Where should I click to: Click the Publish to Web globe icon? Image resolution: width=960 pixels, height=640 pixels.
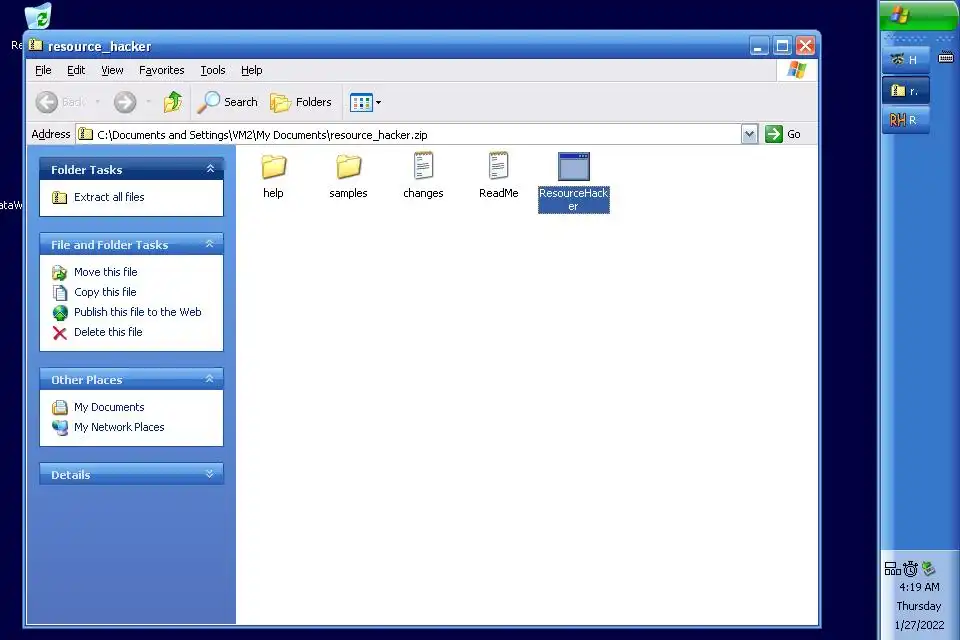(x=59, y=313)
